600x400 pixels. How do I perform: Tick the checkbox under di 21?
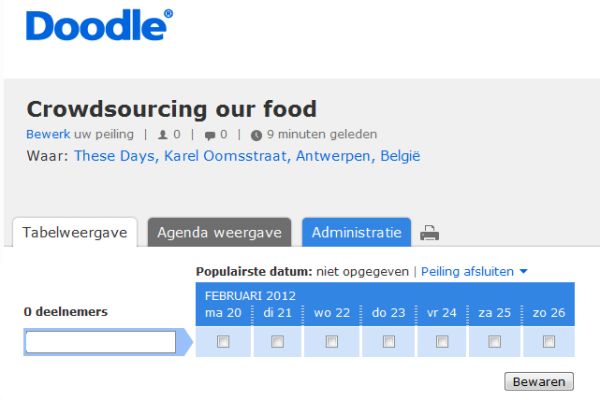(x=277, y=342)
